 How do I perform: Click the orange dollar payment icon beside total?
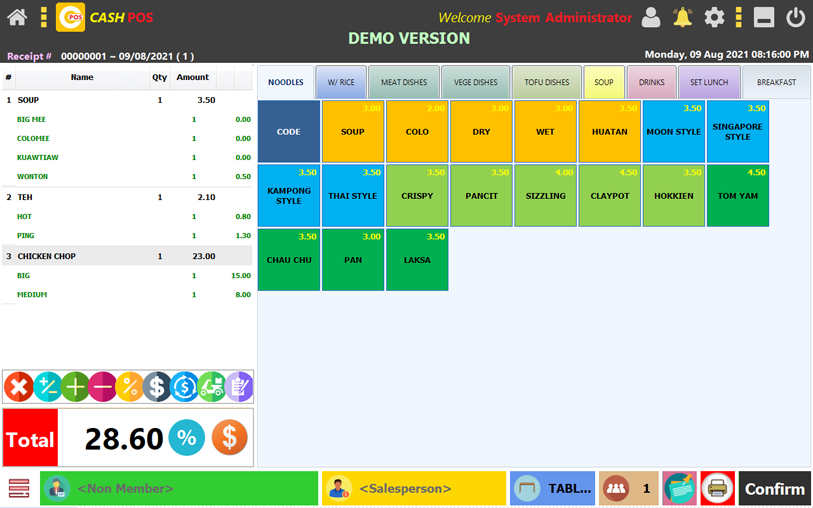click(229, 438)
